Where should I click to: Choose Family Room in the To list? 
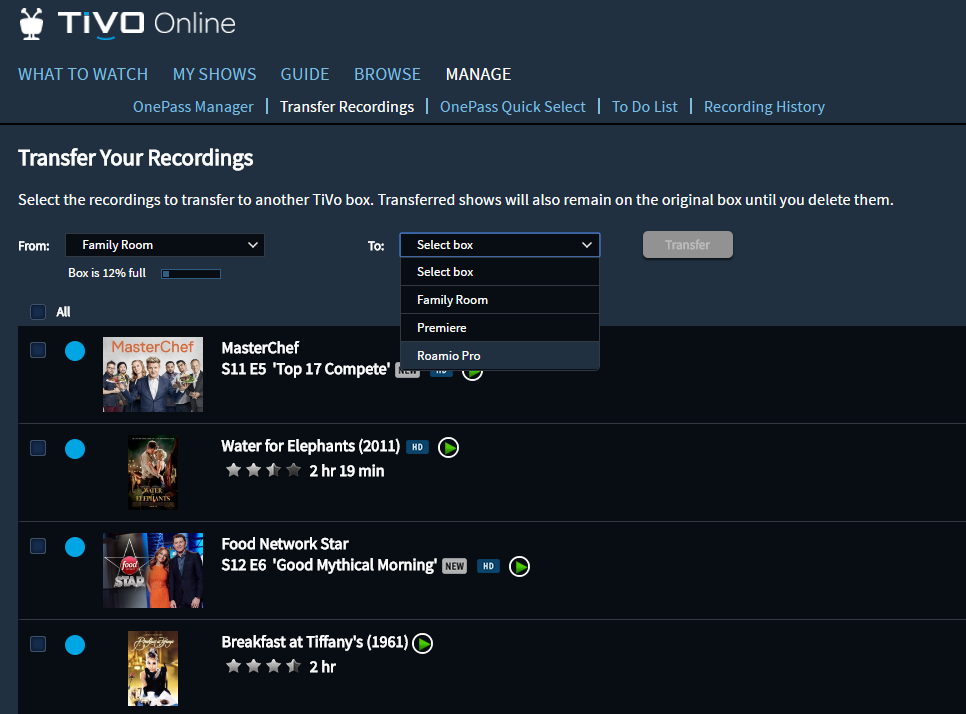point(500,300)
